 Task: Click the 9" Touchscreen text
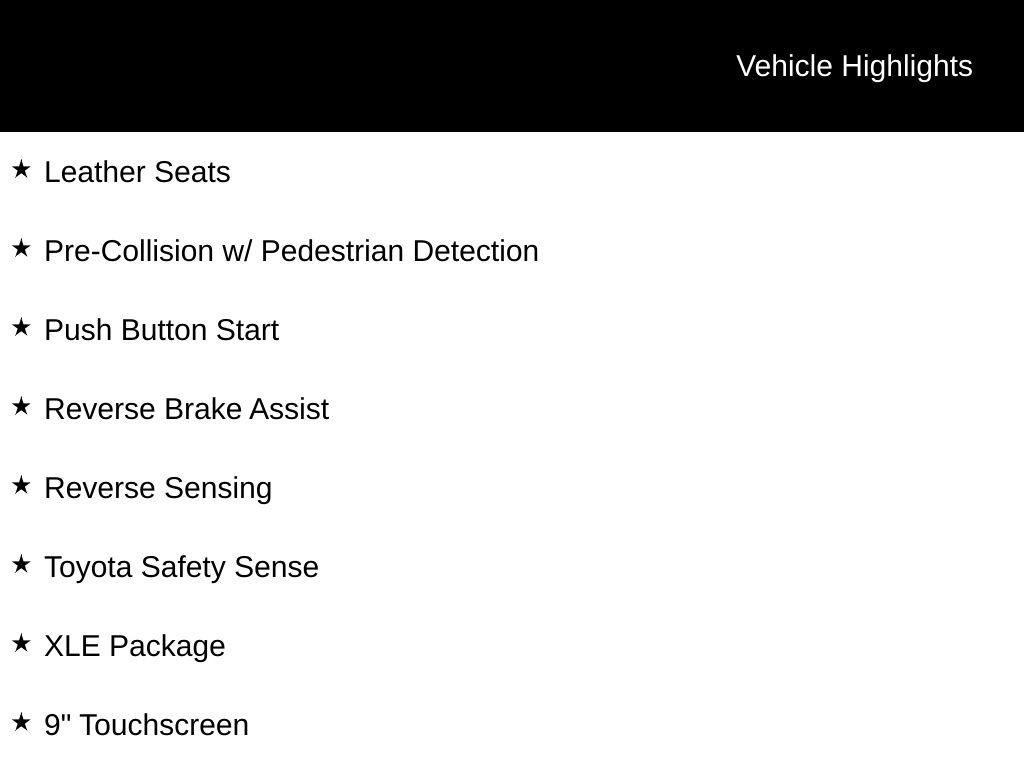pos(146,725)
